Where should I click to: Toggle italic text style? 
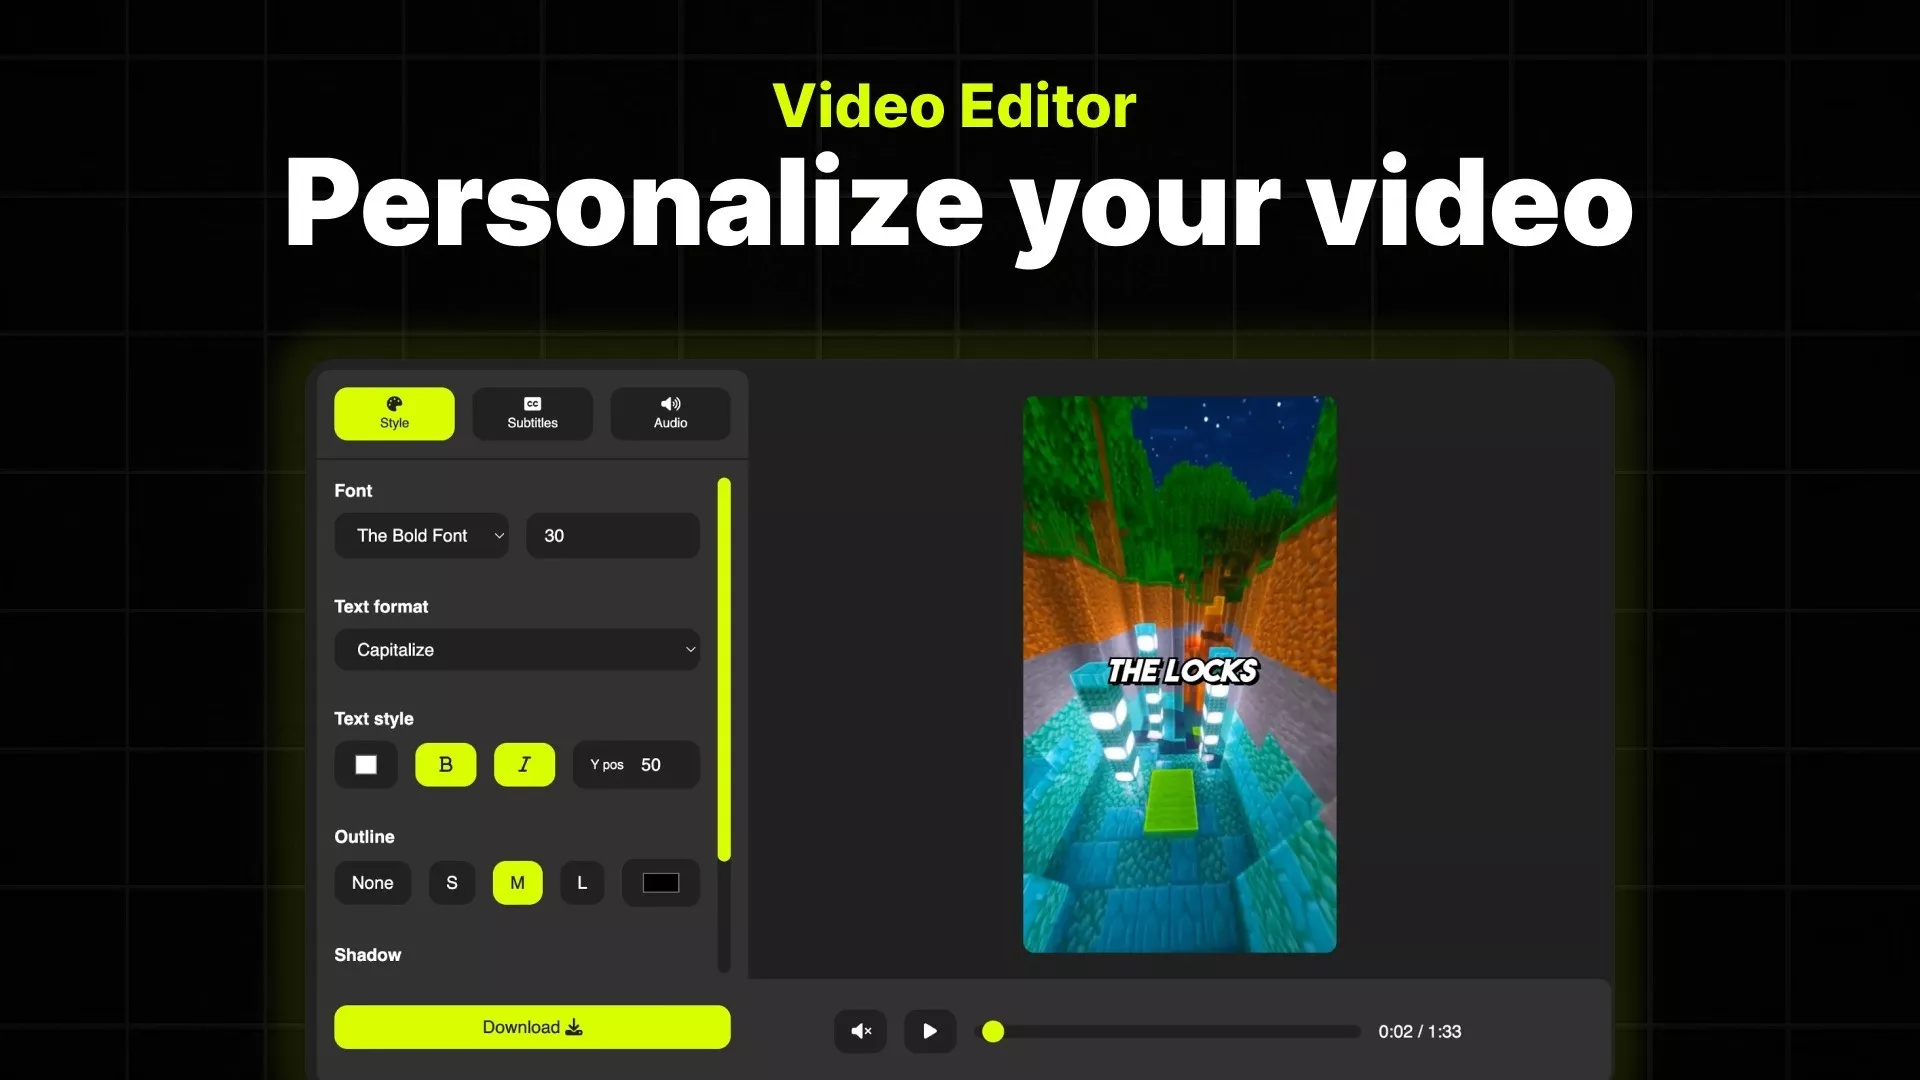pos(524,765)
